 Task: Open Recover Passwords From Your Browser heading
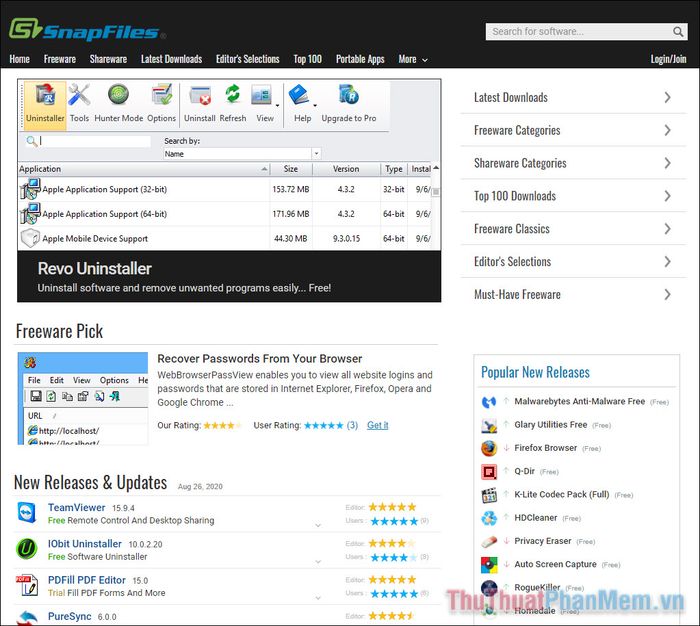tap(259, 359)
